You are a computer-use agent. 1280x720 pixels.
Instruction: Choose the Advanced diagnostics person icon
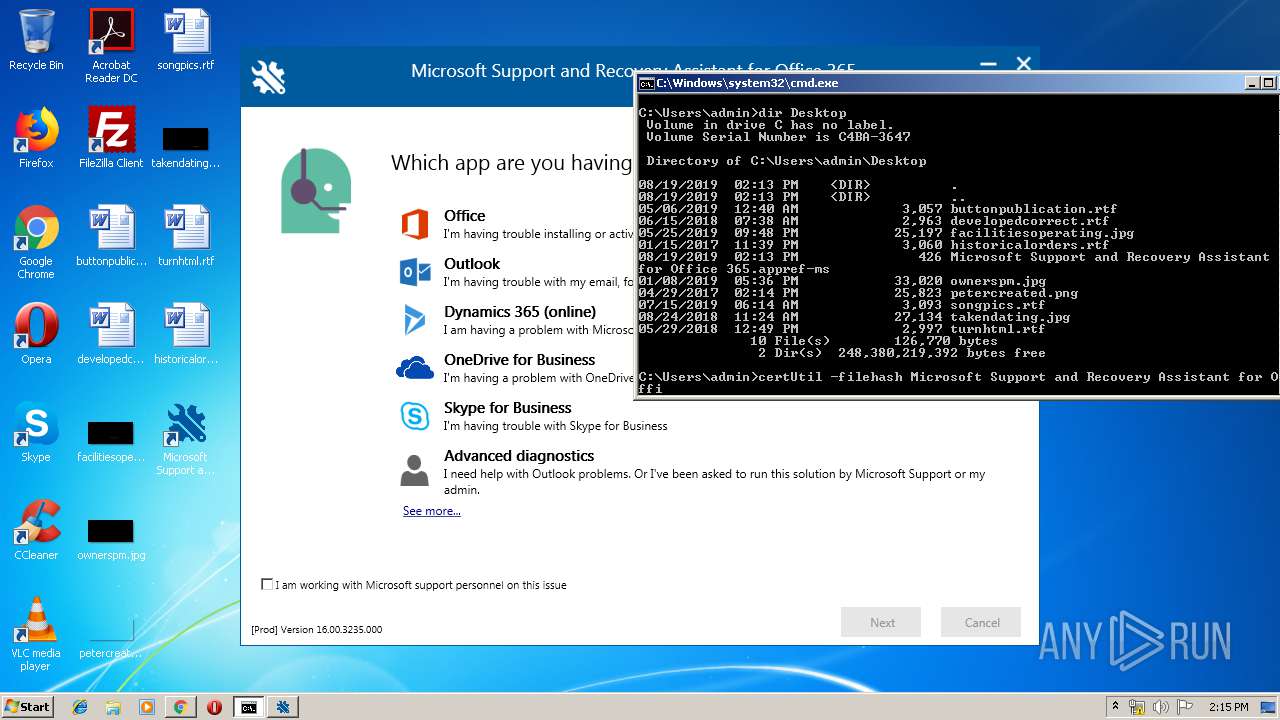[x=415, y=470]
